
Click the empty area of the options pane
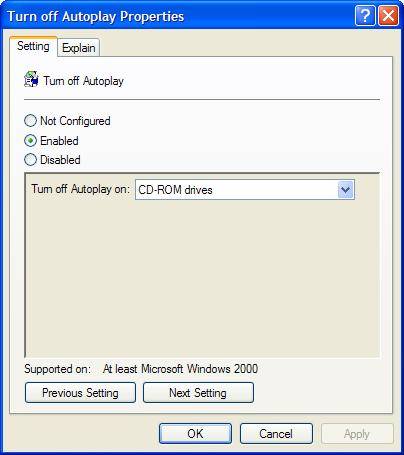coord(202,278)
